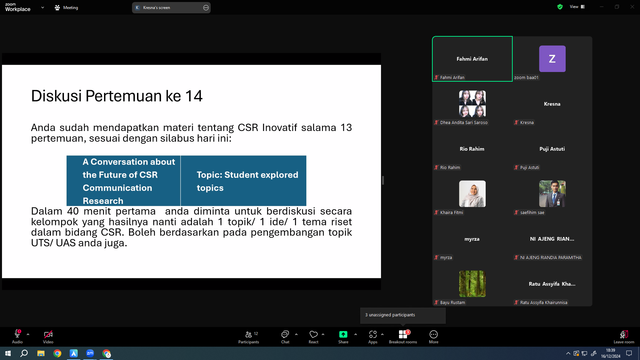The image size is (640, 360).
Task: Open the Chat panel
Action: (x=285, y=336)
